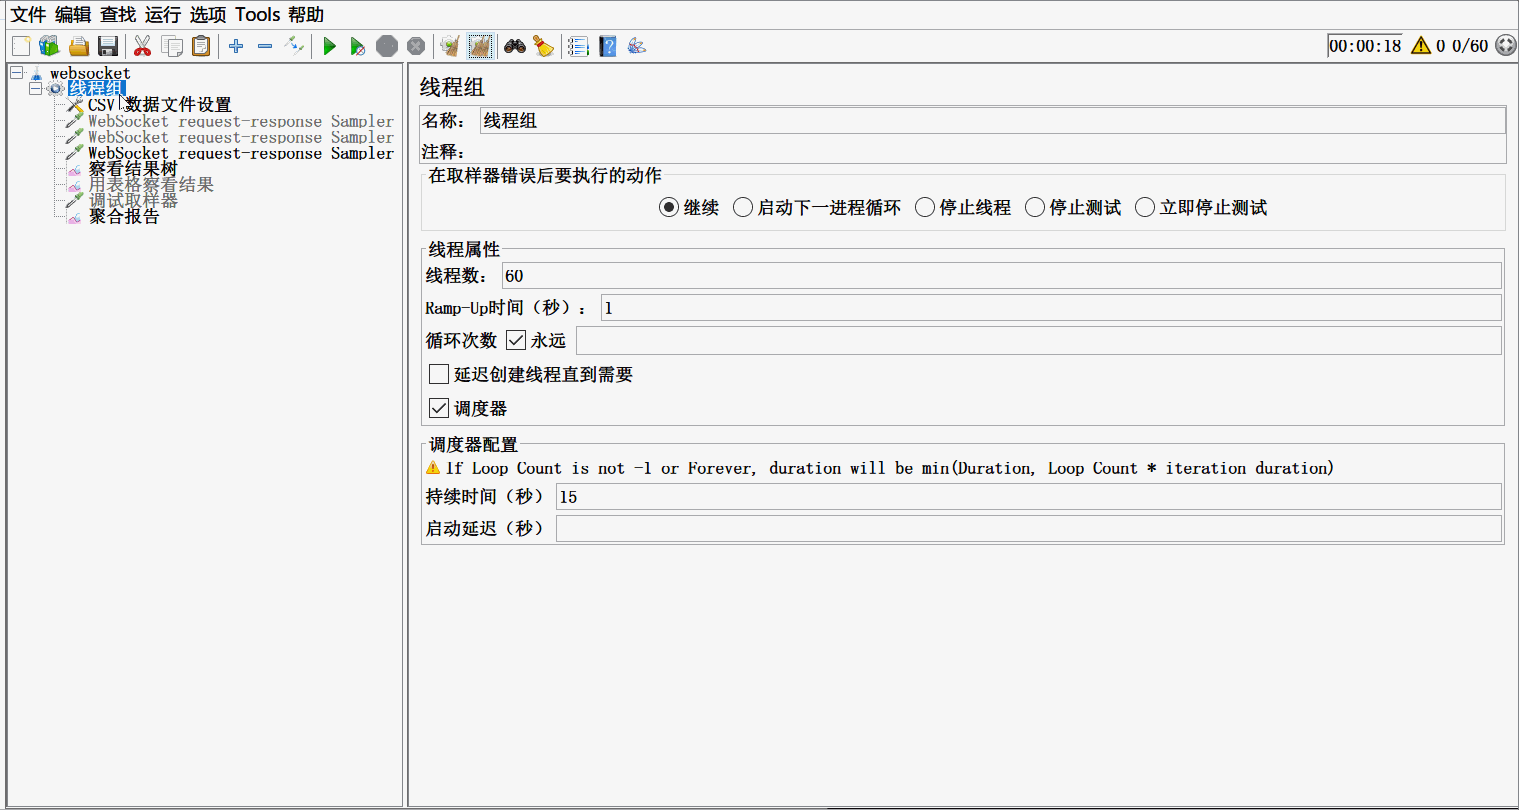Click Start no pauses icon
The image size is (1519, 810).
pos(357,46)
